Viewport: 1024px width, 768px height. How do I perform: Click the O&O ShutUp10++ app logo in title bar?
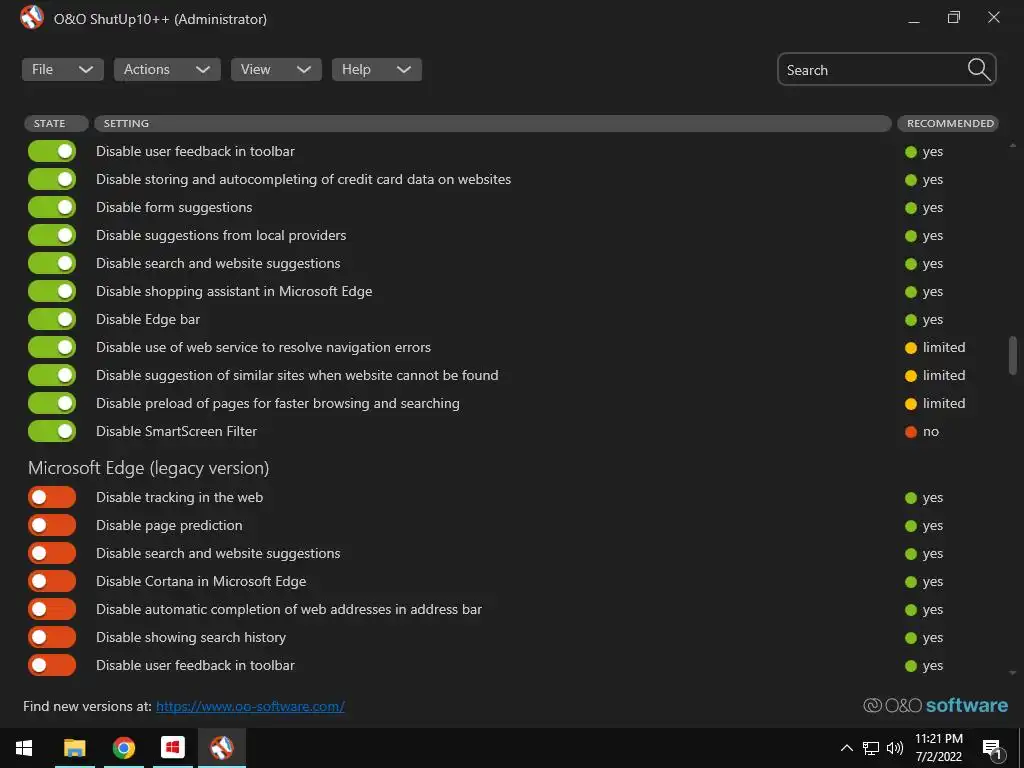point(31,18)
